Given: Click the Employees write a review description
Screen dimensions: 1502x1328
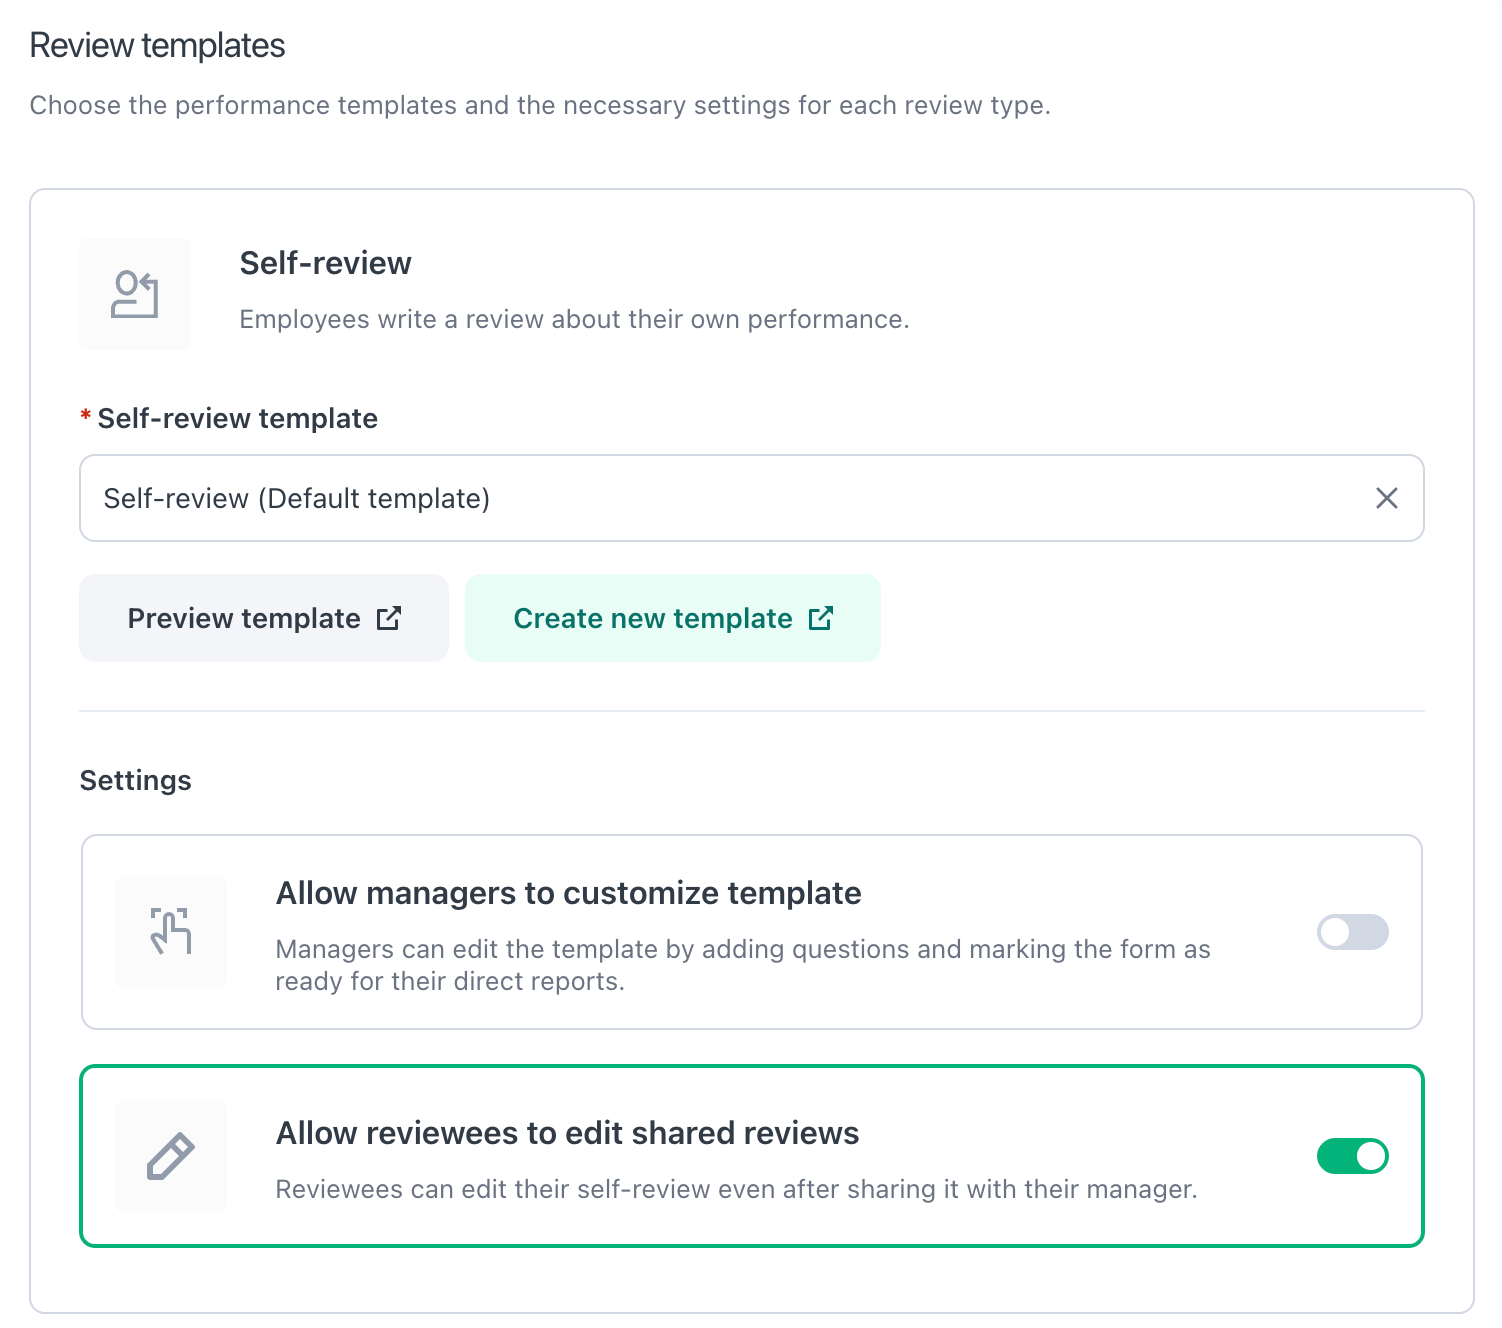Looking at the screenshot, I should 574,319.
